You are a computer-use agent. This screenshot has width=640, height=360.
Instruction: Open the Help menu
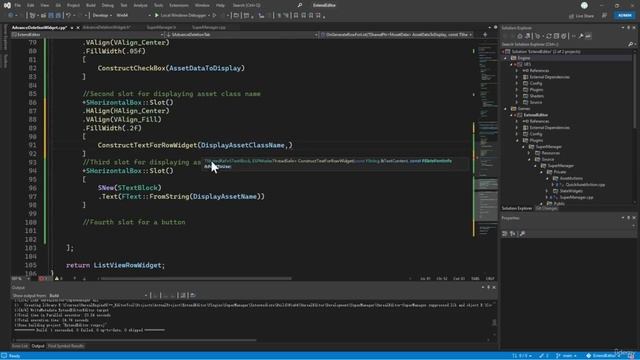220,5
